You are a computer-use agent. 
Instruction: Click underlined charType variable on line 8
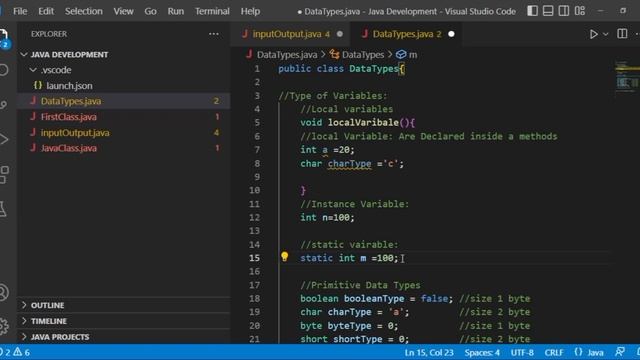tap(350, 164)
